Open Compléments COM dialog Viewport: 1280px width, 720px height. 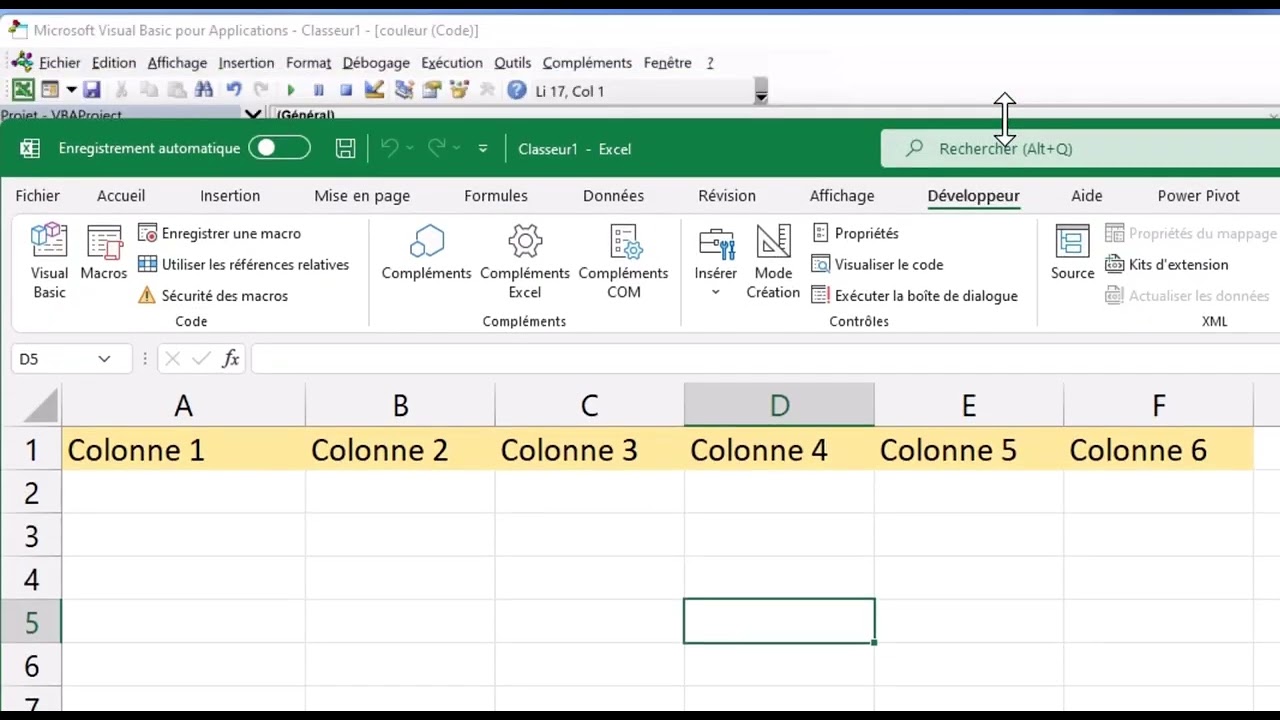(x=623, y=262)
